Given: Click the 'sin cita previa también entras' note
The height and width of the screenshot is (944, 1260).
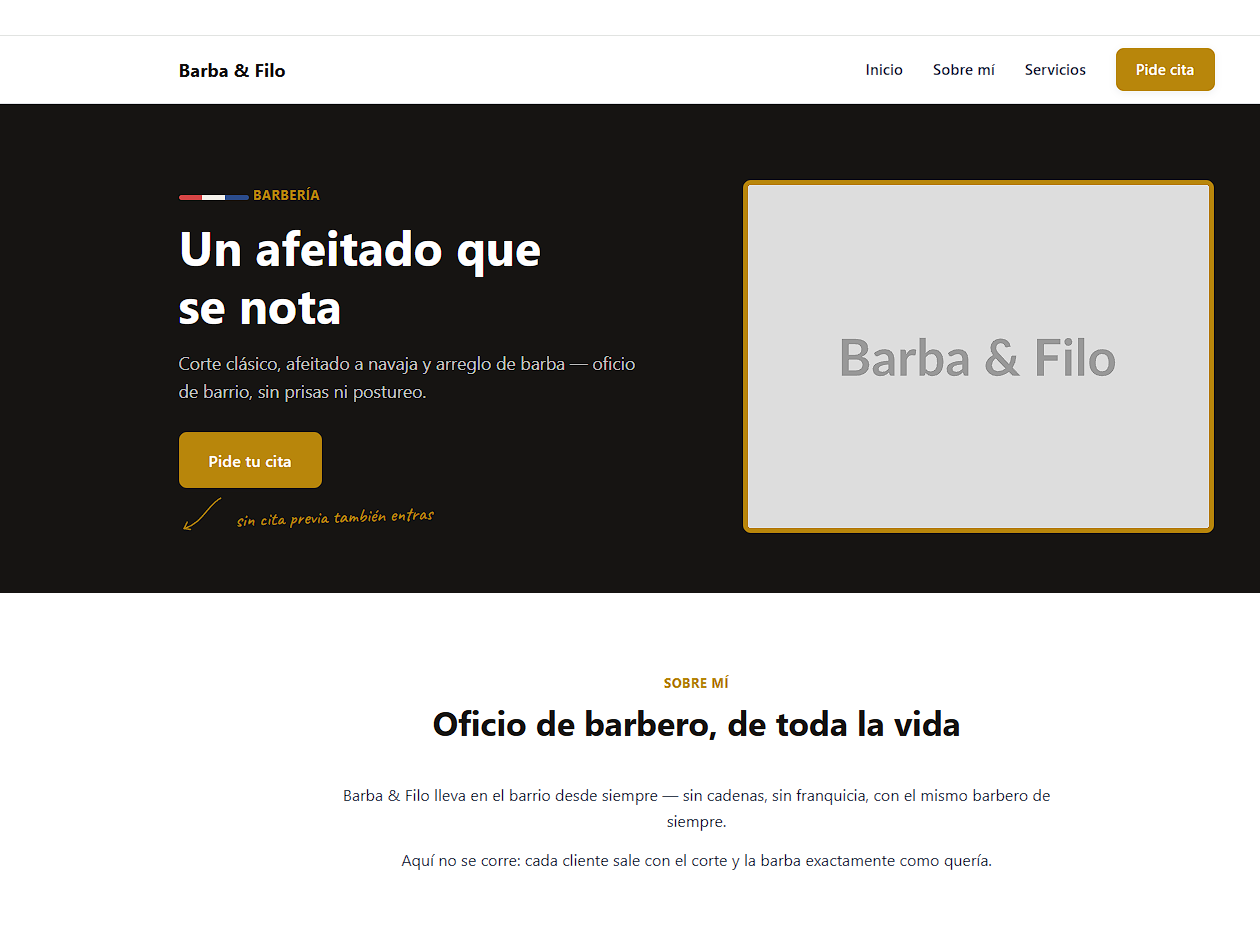Looking at the screenshot, I should (x=335, y=518).
